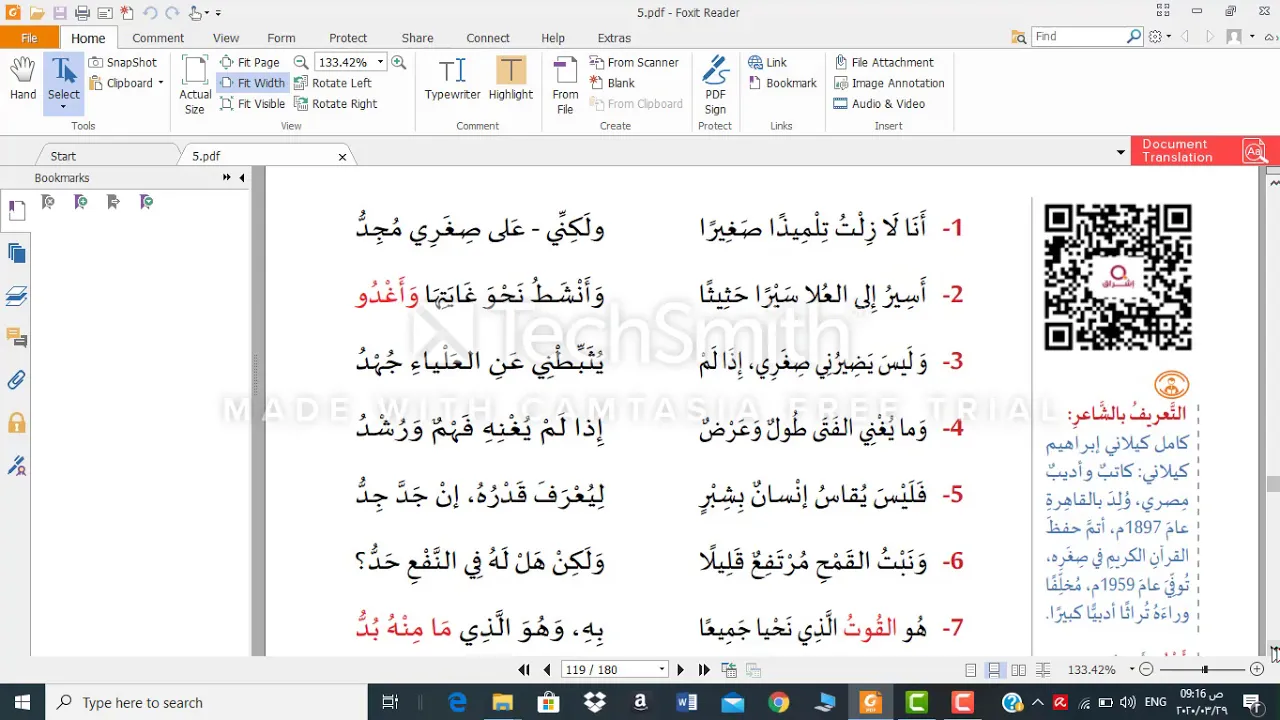
Task: Collapse the Bookmarks navigation panel
Action: click(x=241, y=178)
